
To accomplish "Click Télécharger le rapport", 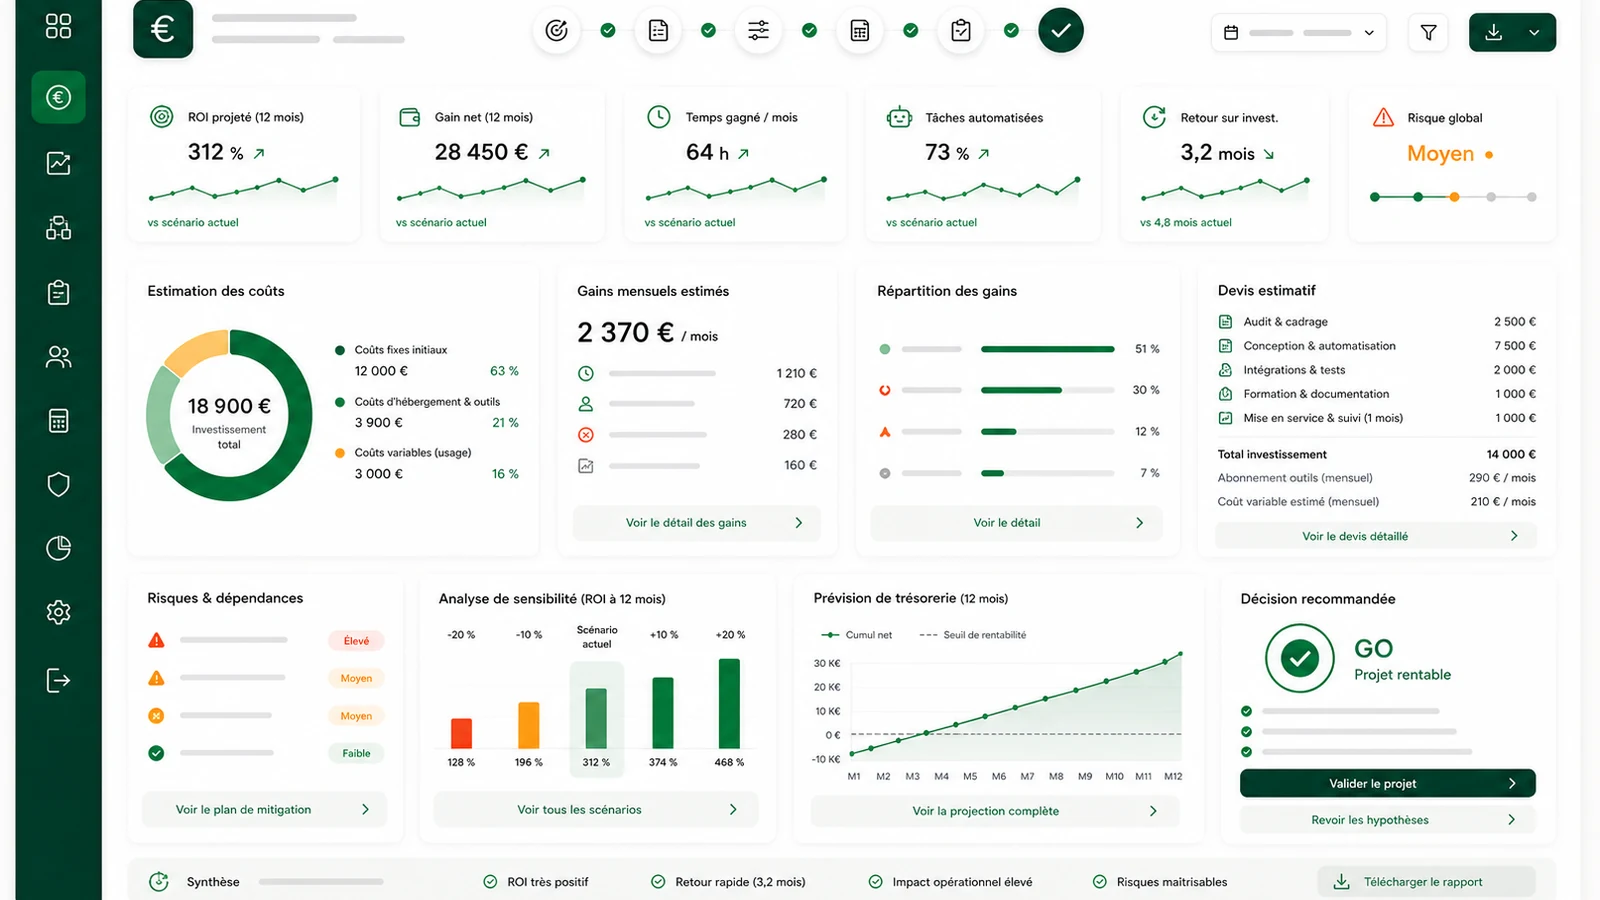I will point(1426,882).
